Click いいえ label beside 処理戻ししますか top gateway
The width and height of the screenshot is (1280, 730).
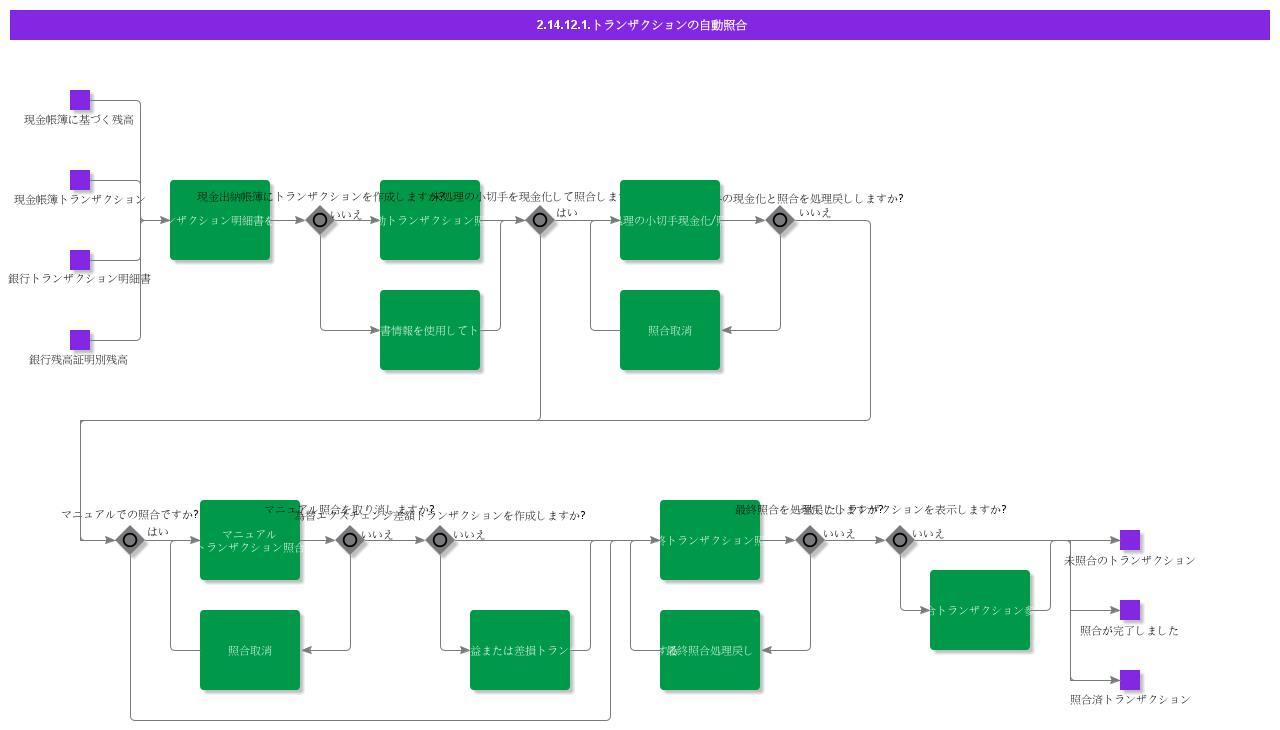(x=815, y=212)
